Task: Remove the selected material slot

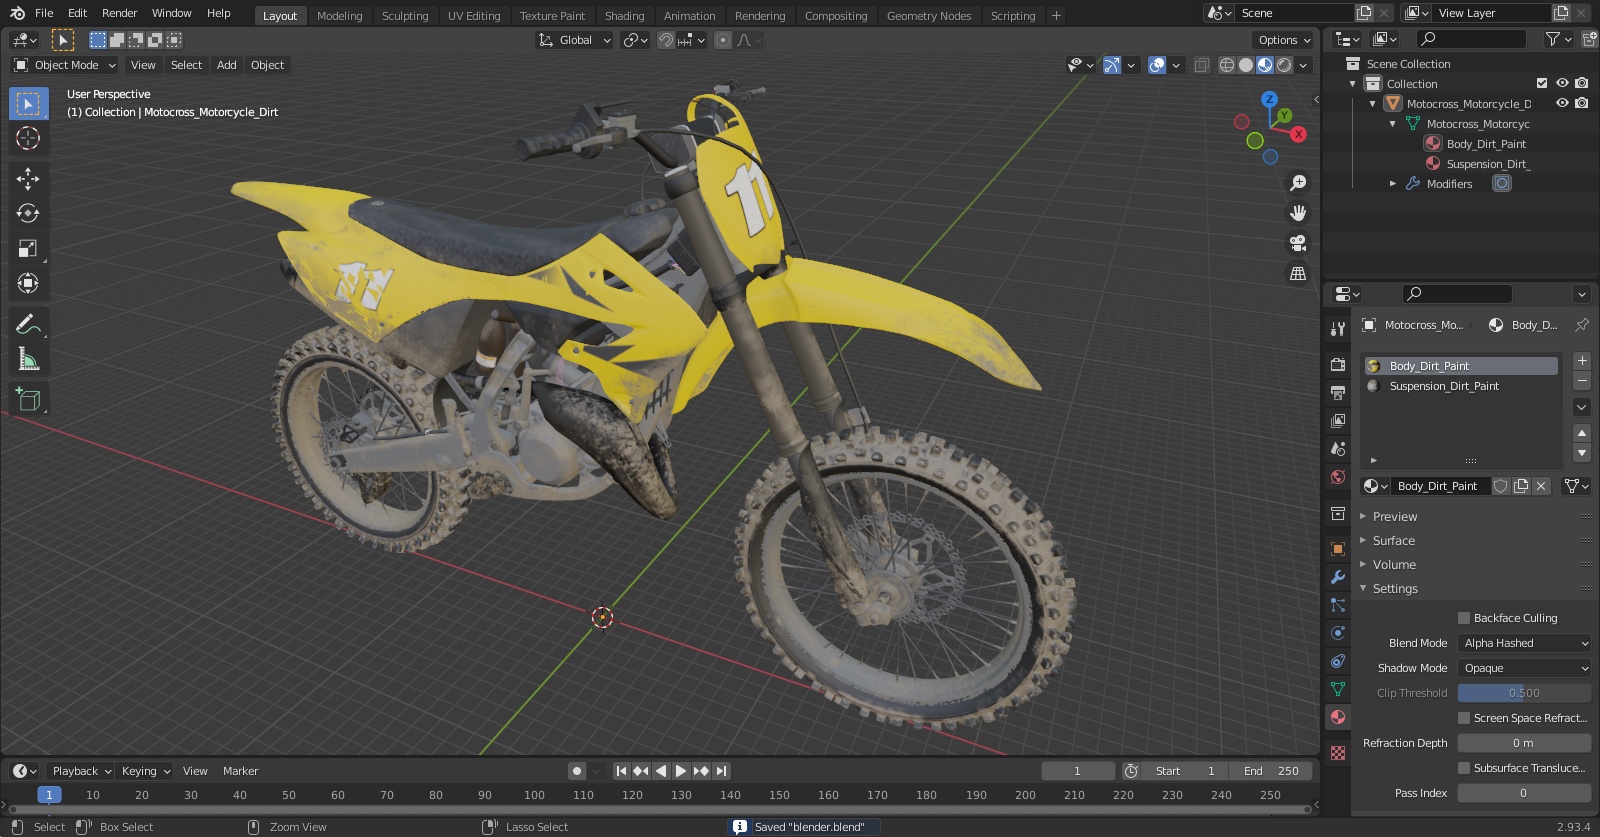Action: coord(1582,381)
